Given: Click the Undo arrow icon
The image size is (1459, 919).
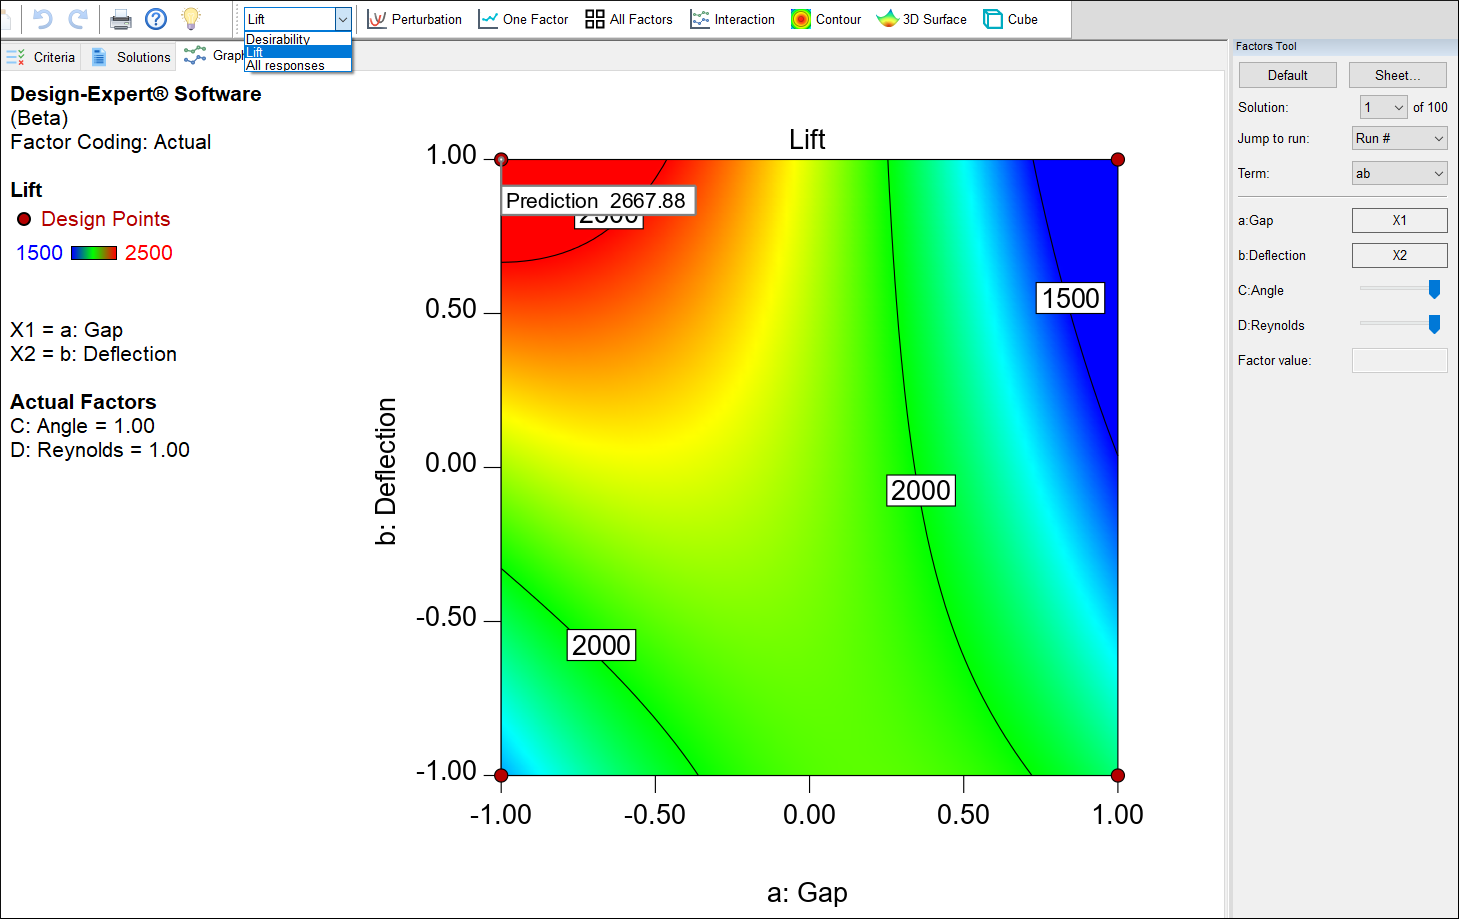Looking at the screenshot, I should coord(42,18).
